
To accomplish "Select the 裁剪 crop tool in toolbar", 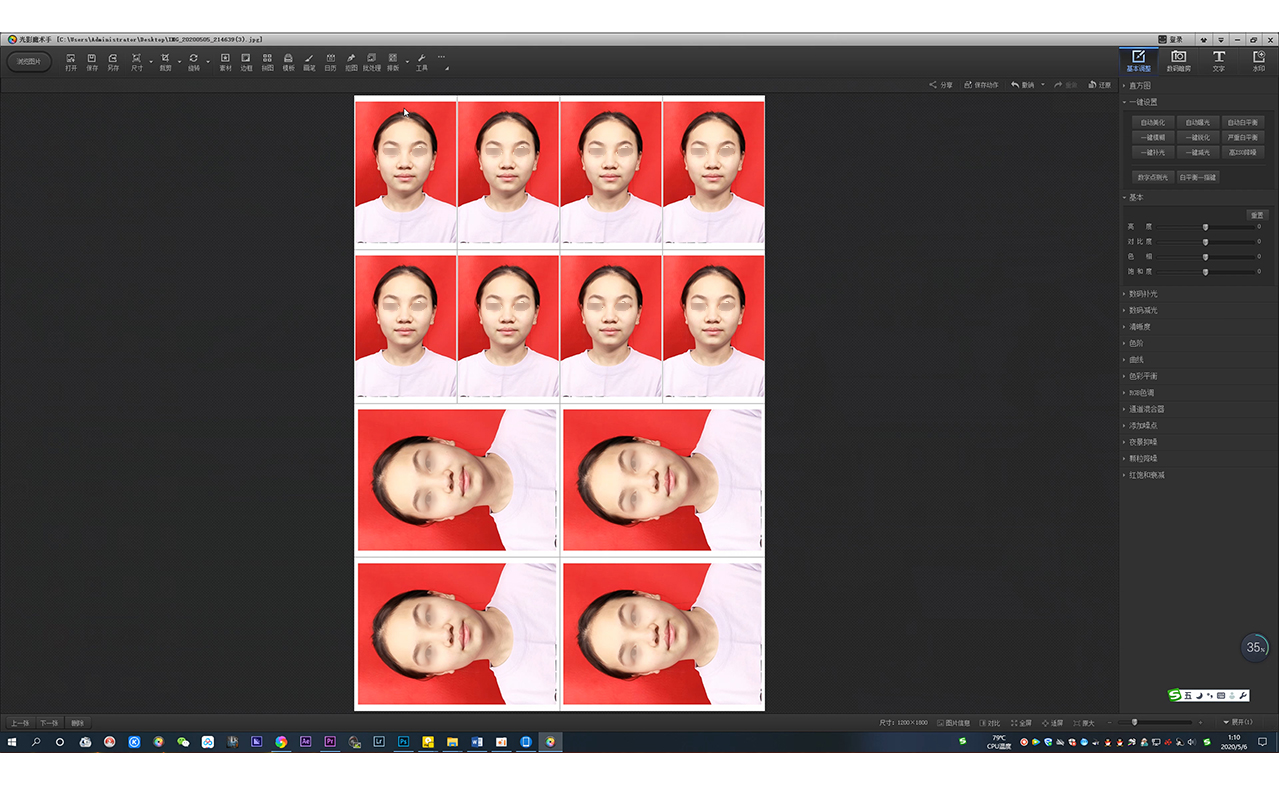I will 166,62.
